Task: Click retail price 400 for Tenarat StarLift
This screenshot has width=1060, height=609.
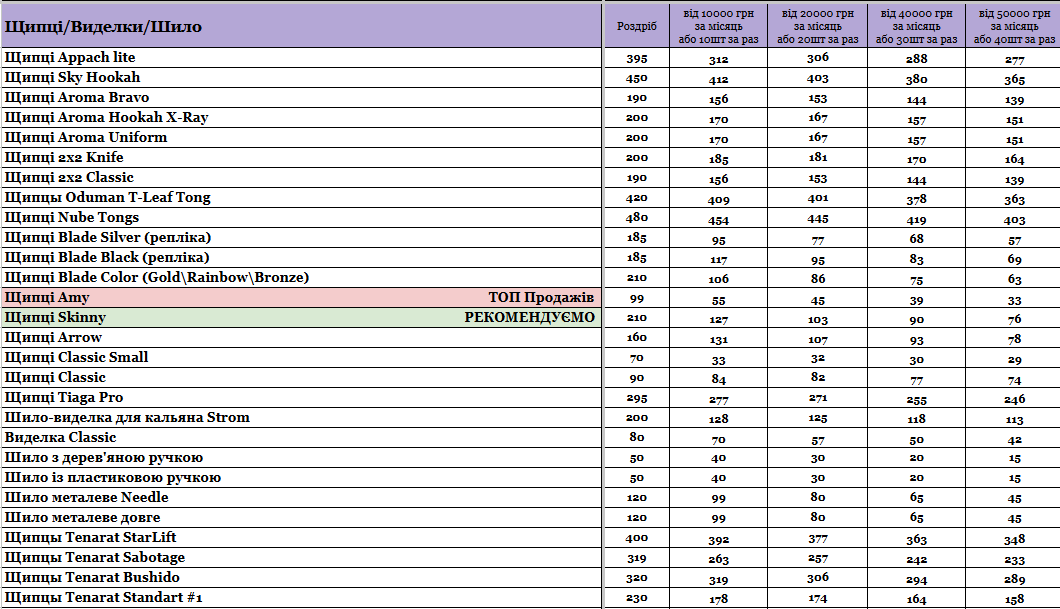Action: tap(637, 538)
